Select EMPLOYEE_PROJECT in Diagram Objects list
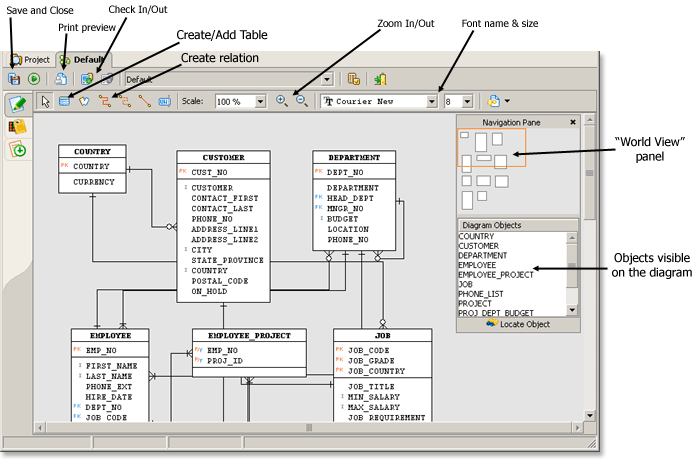The image size is (700, 460). point(496,275)
